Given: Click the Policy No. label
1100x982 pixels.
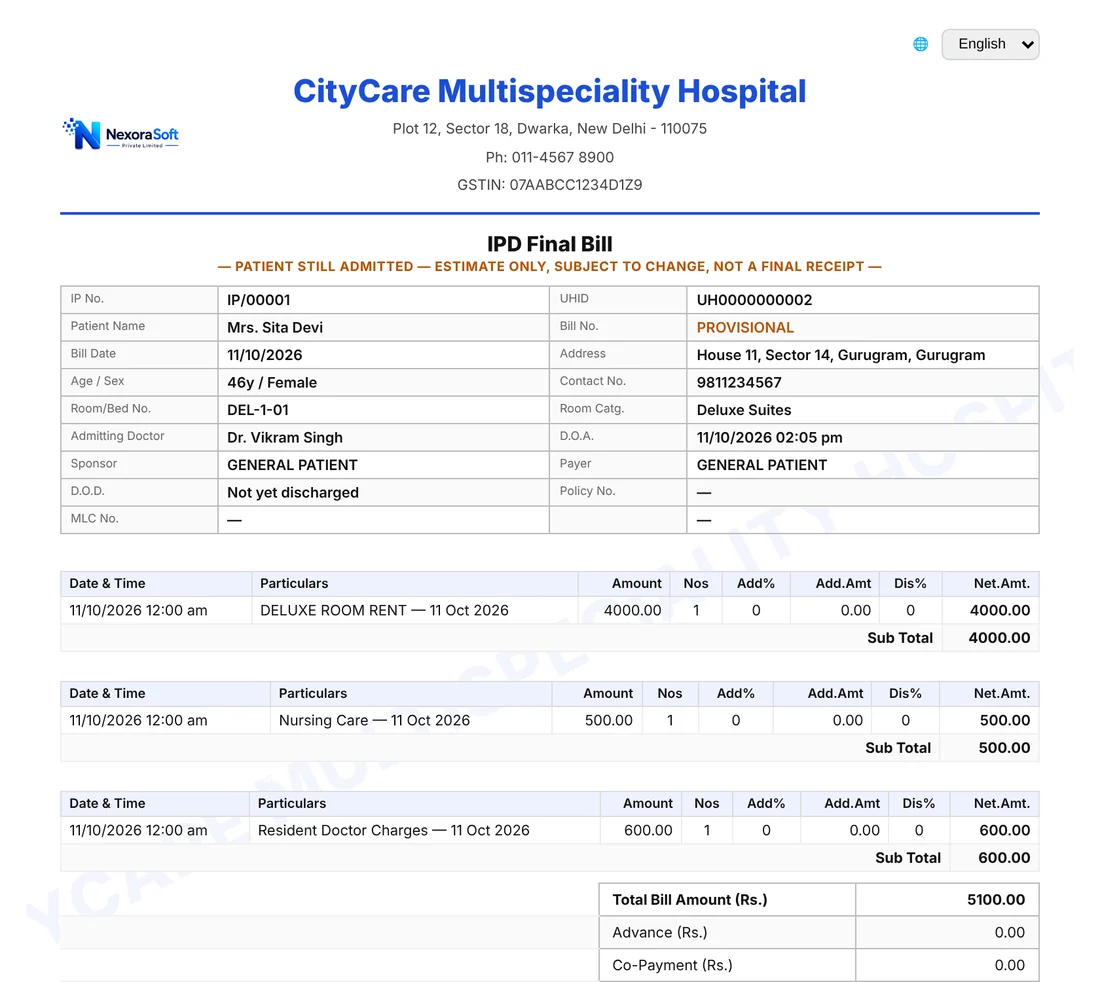Looking at the screenshot, I should [587, 491].
